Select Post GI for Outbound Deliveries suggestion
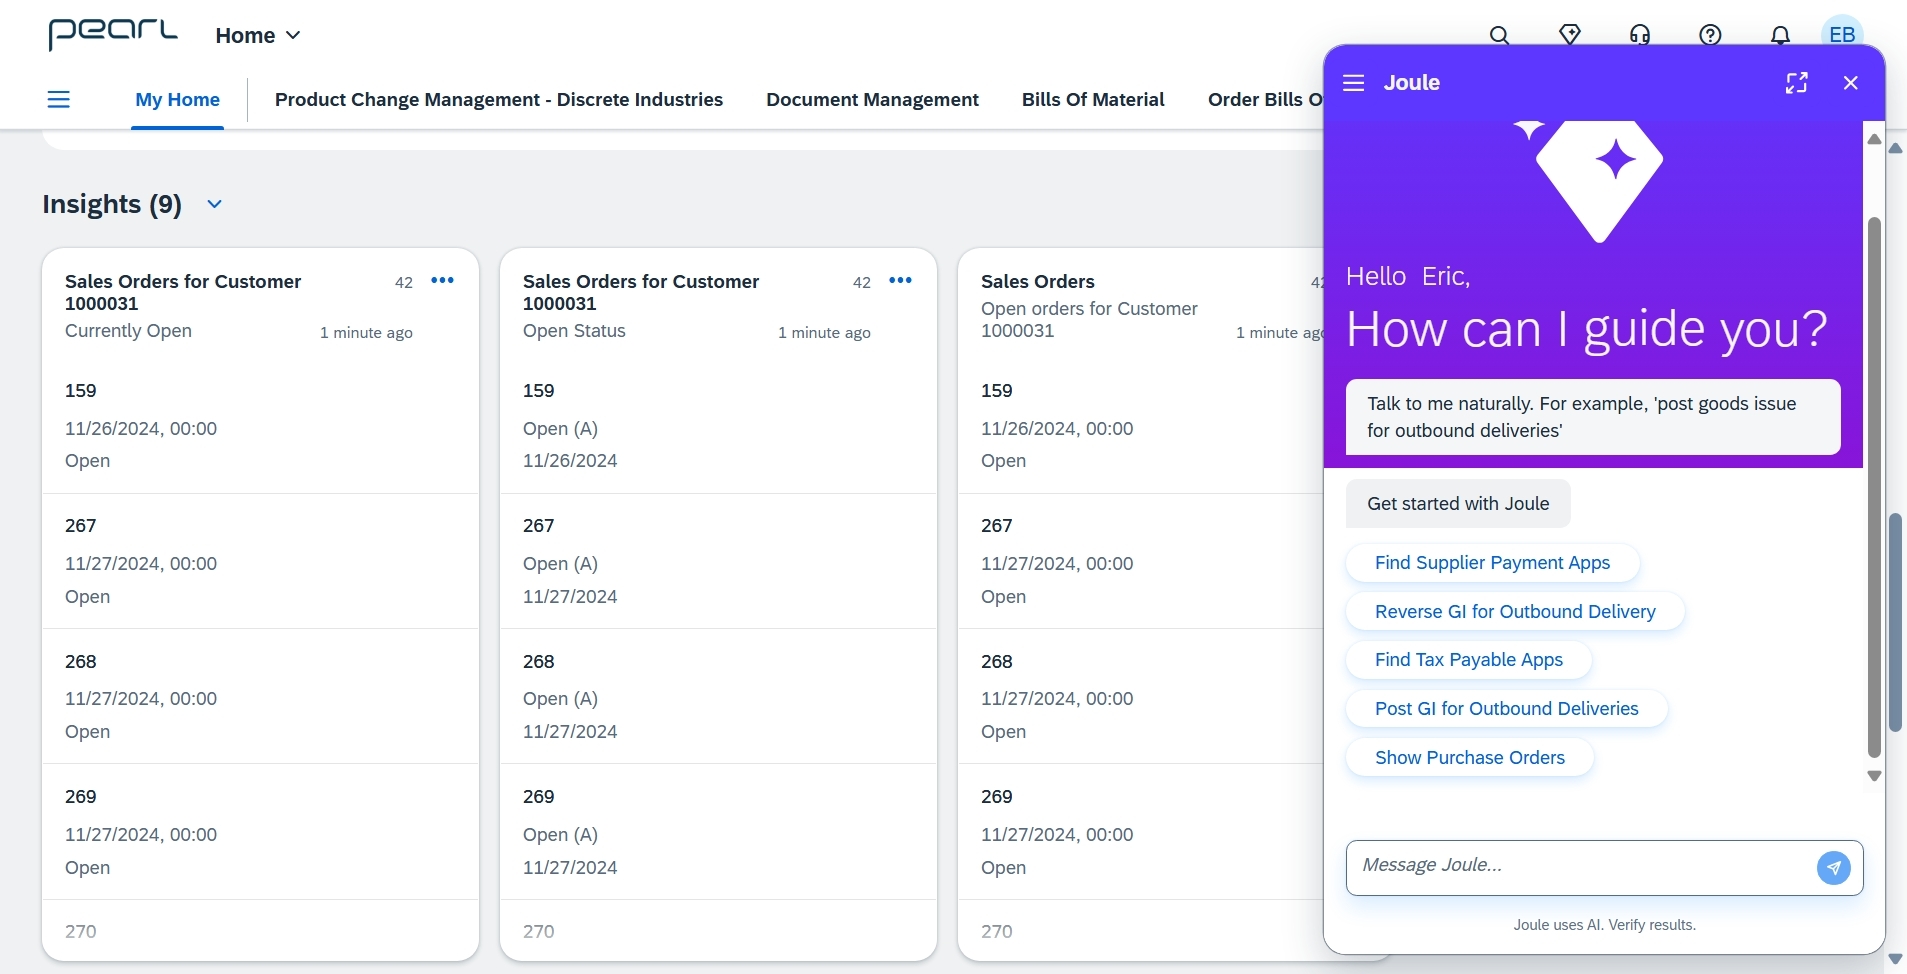The image size is (1907, 974). point(1506,709)
